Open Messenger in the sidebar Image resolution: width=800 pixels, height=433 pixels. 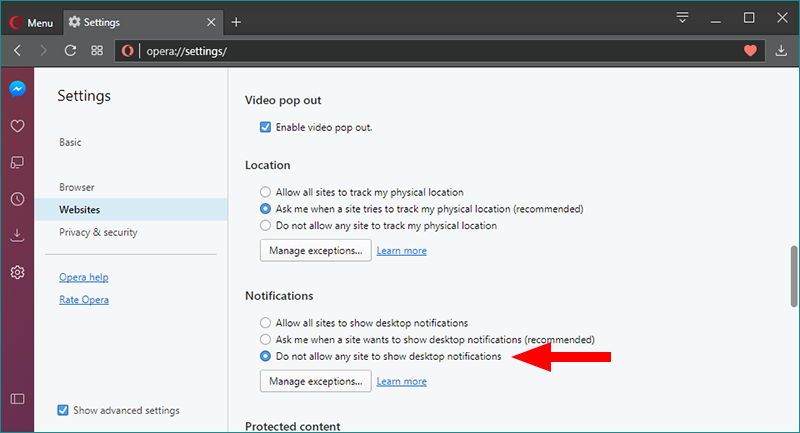pyautogui.click(x=17, y=89)
